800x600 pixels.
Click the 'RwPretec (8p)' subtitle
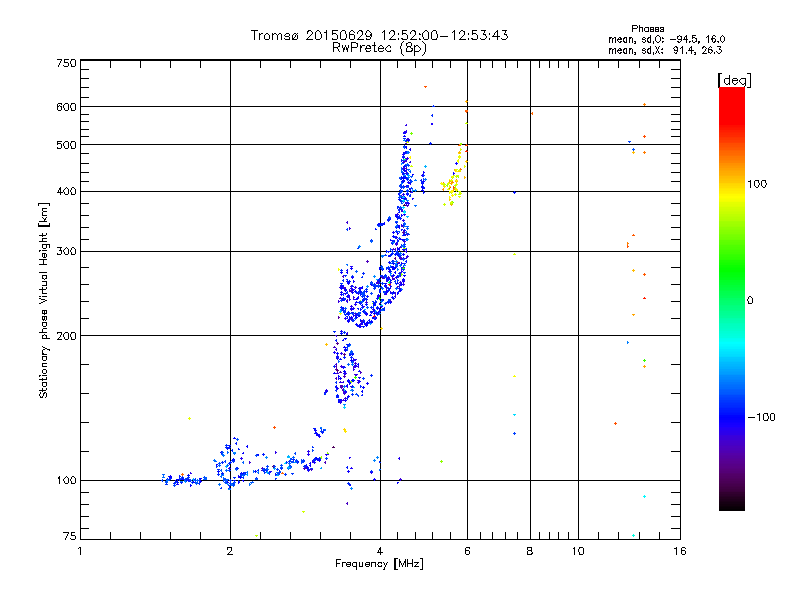pyautogui.click(x=379, y=48)
